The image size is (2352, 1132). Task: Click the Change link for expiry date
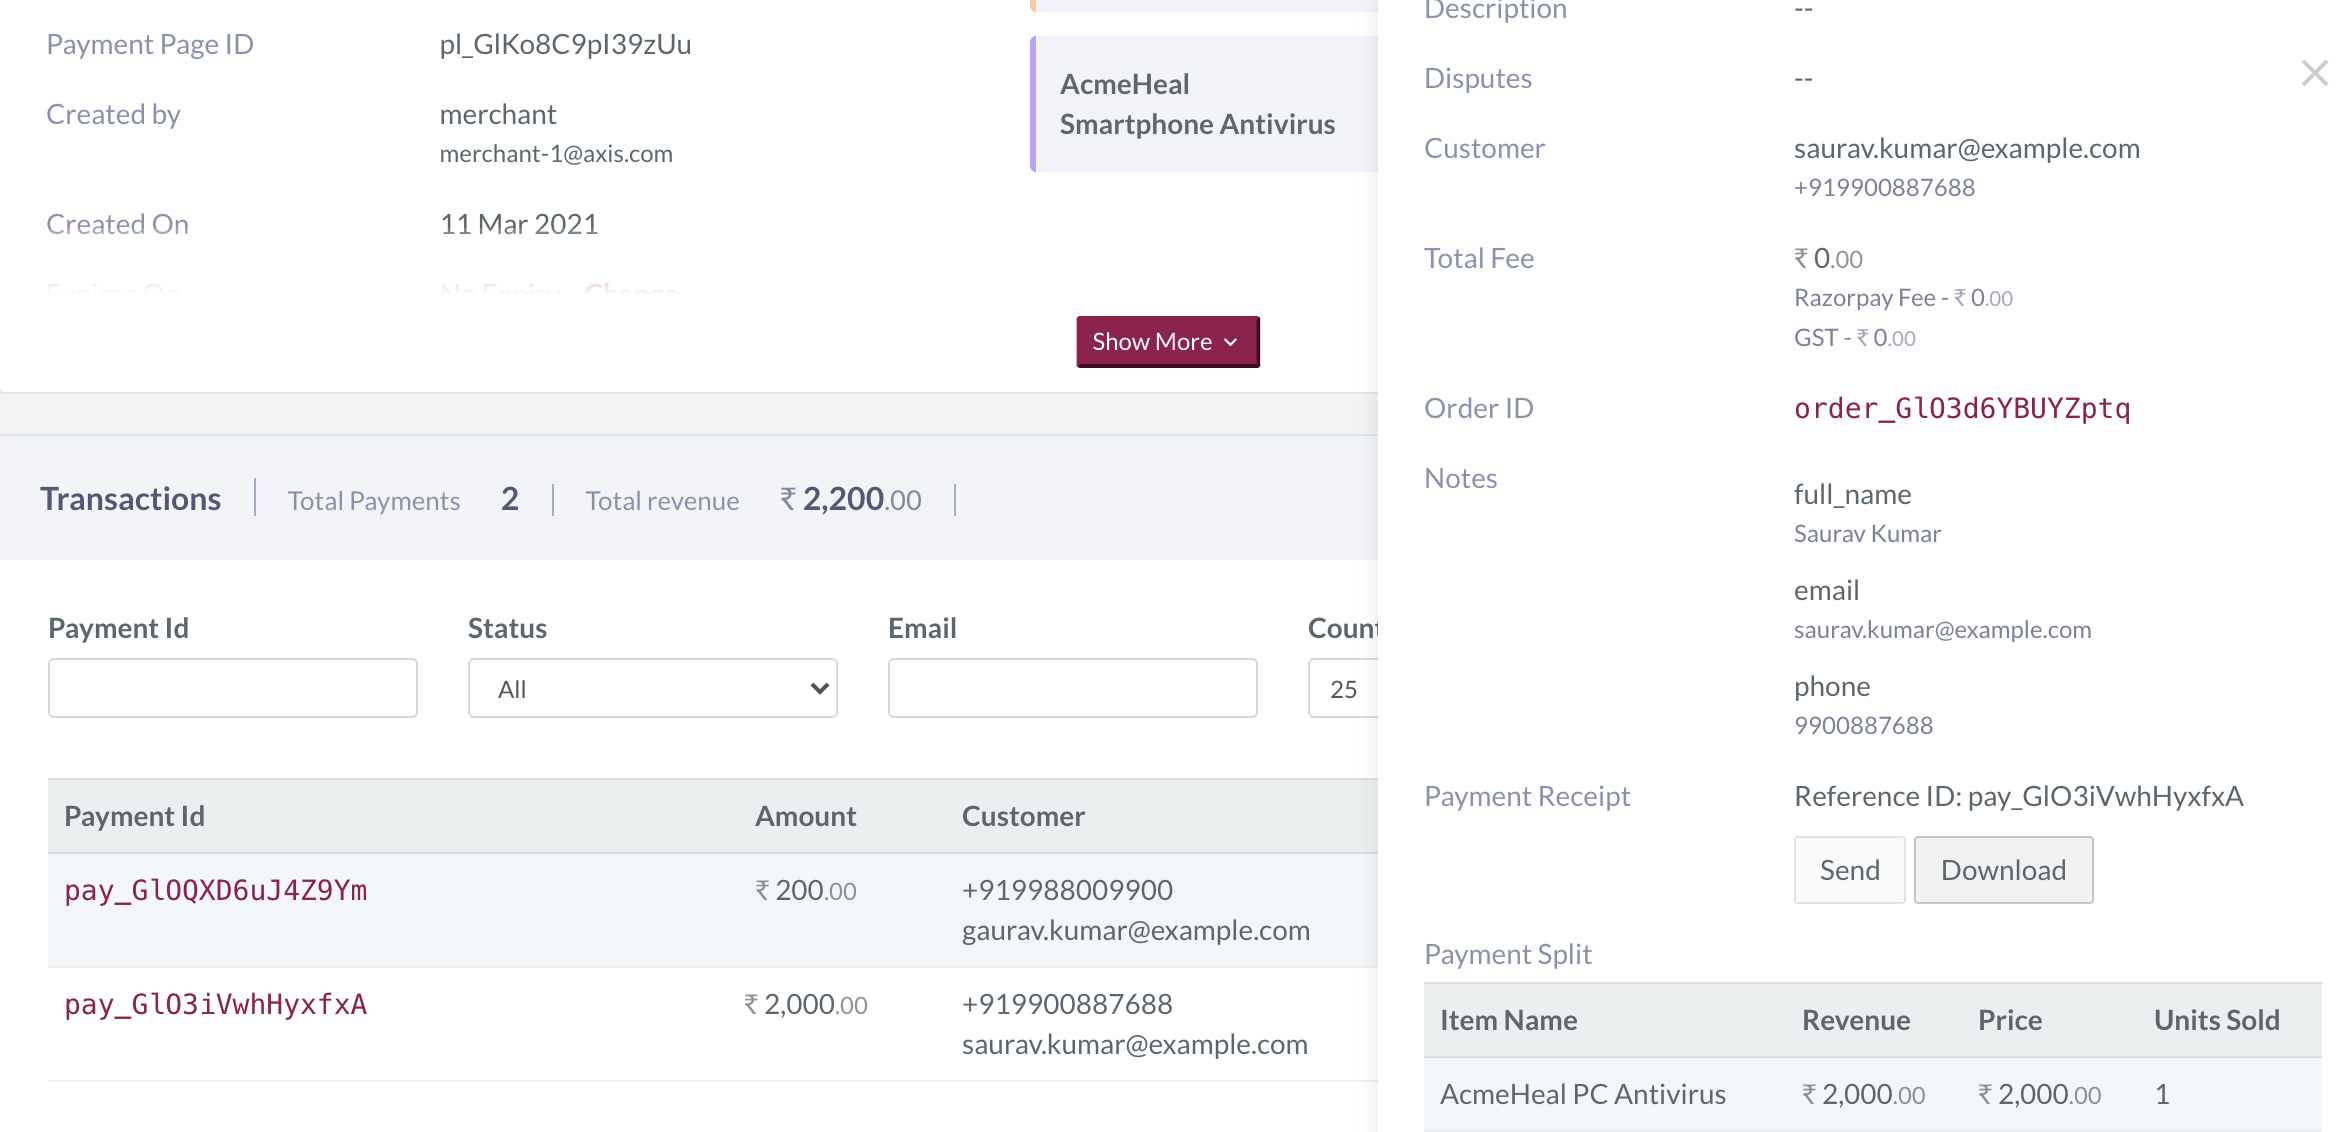(630, 293)
